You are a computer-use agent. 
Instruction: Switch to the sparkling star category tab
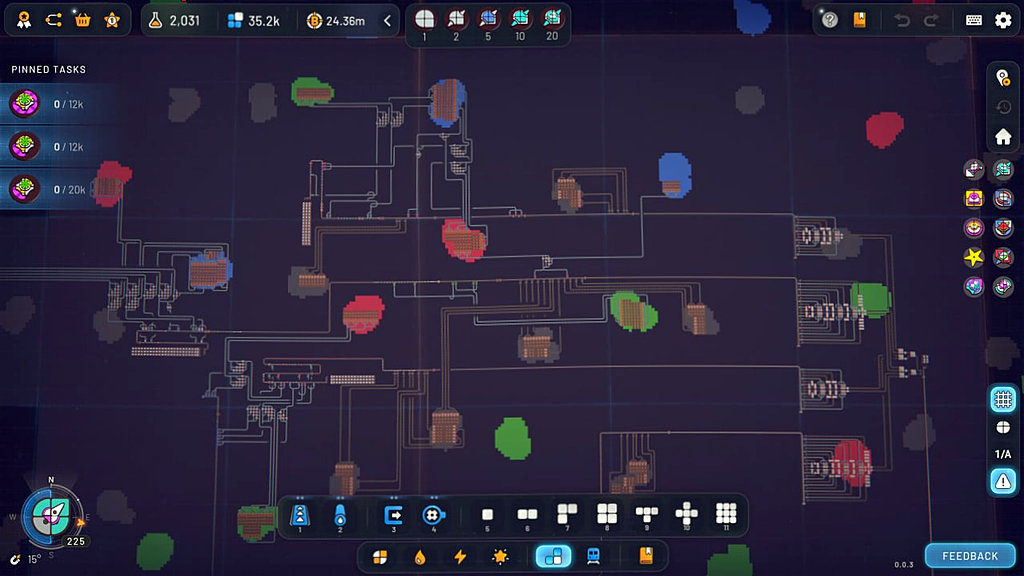[x=500, y=556]
